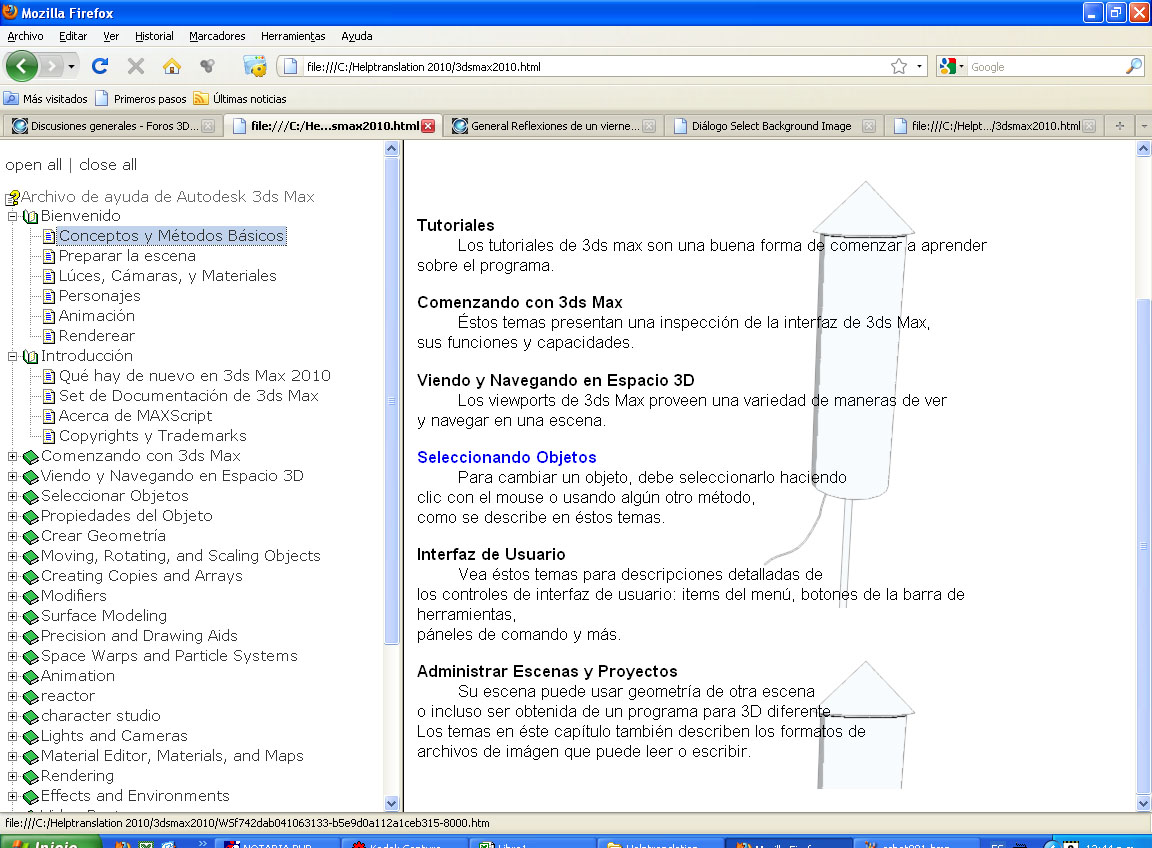Click the search magnifier icon
Image resolution: width=1152 pixels, height=848 pixels.
click(x=1134, y=67)
